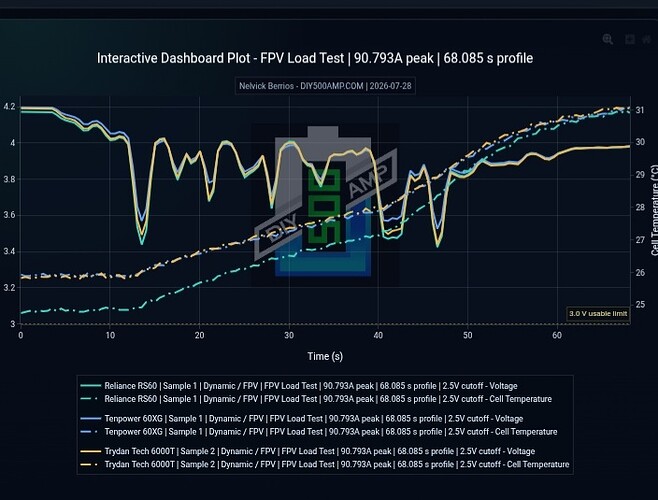Click the 'Time (s)' x-axis title
658x500 pixels.
pos(325,356)
